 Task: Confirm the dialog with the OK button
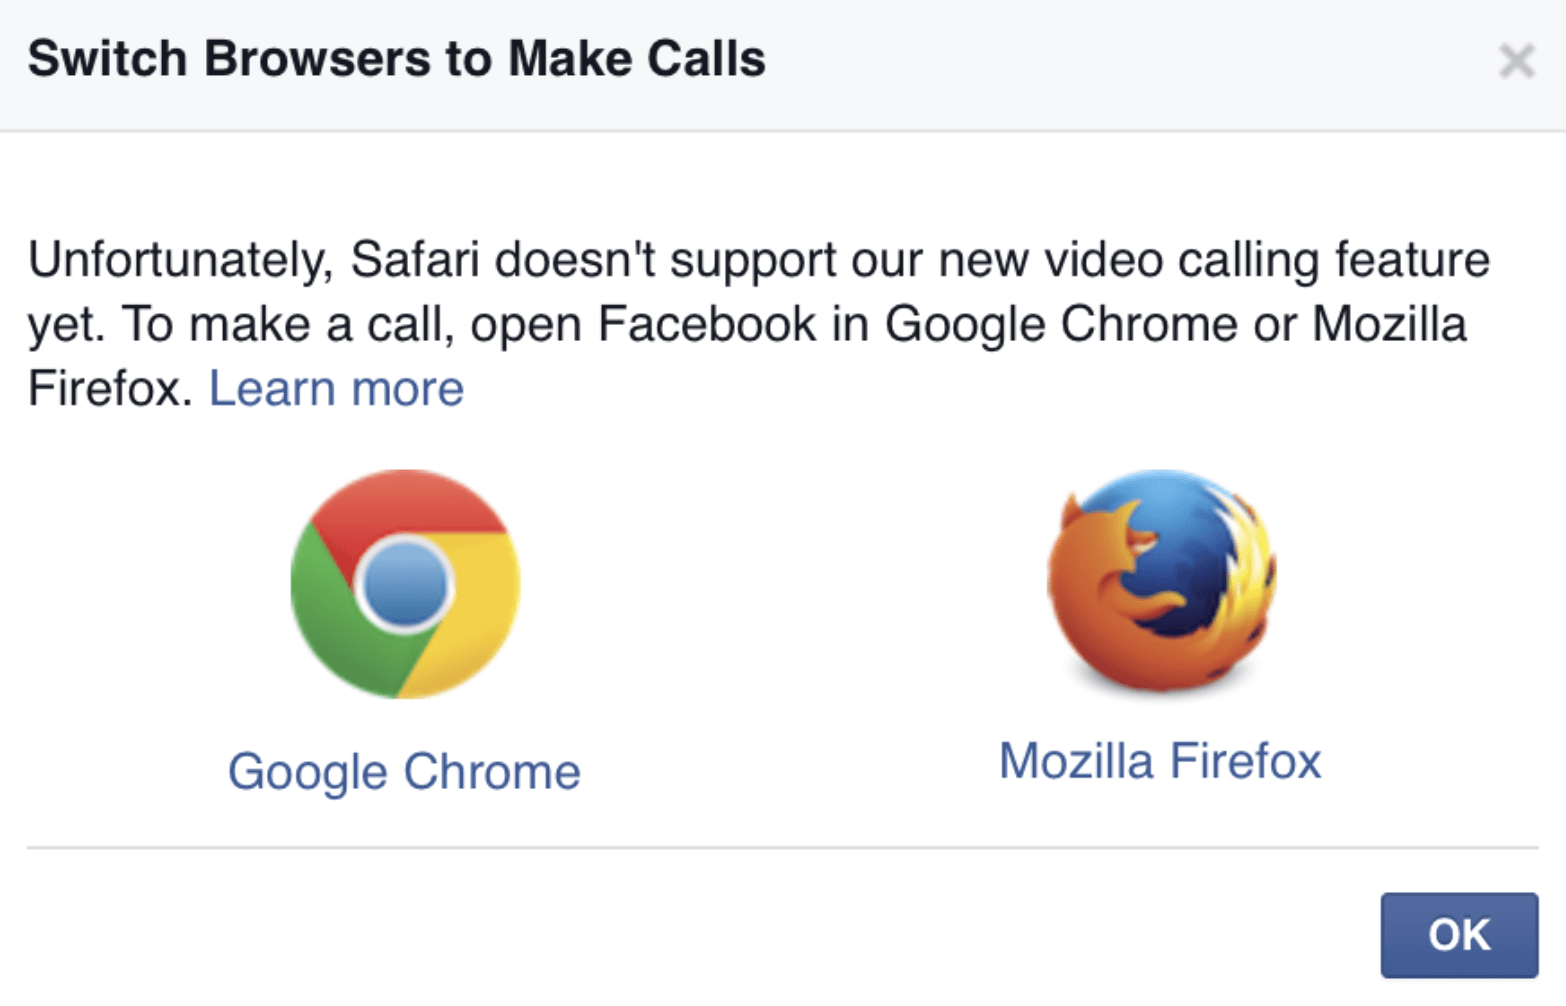(1459, 935)
